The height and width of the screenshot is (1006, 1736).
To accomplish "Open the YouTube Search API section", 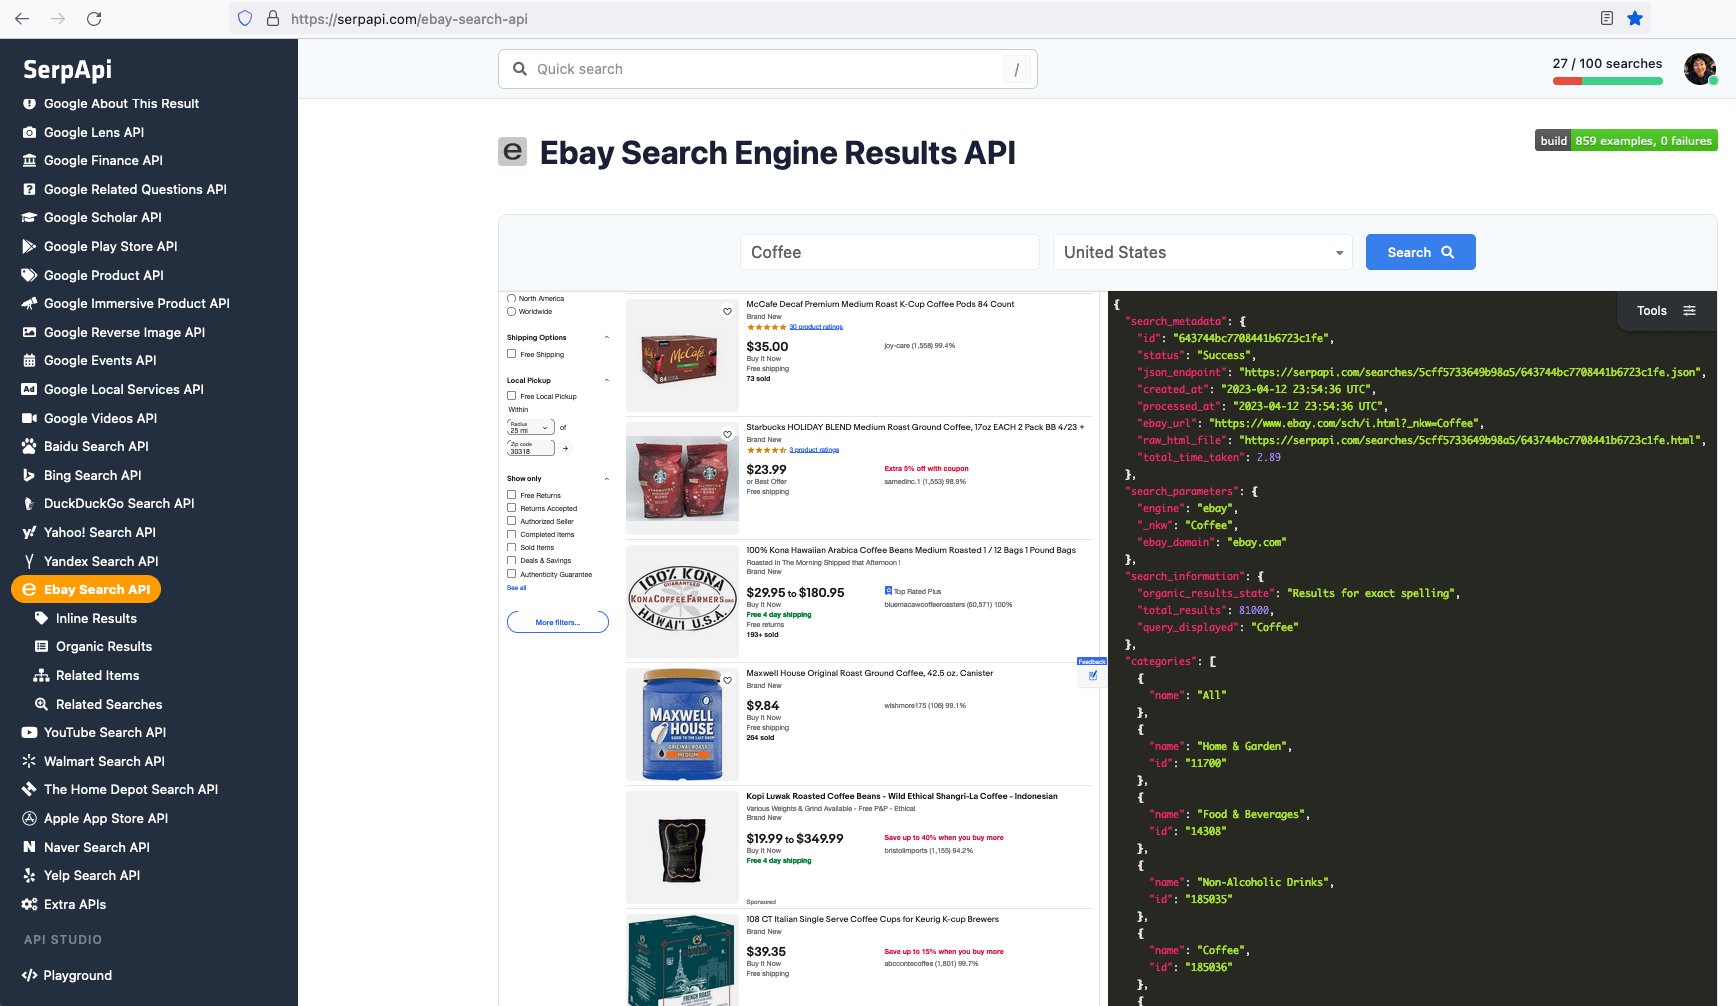I will (x=104, y=732).
